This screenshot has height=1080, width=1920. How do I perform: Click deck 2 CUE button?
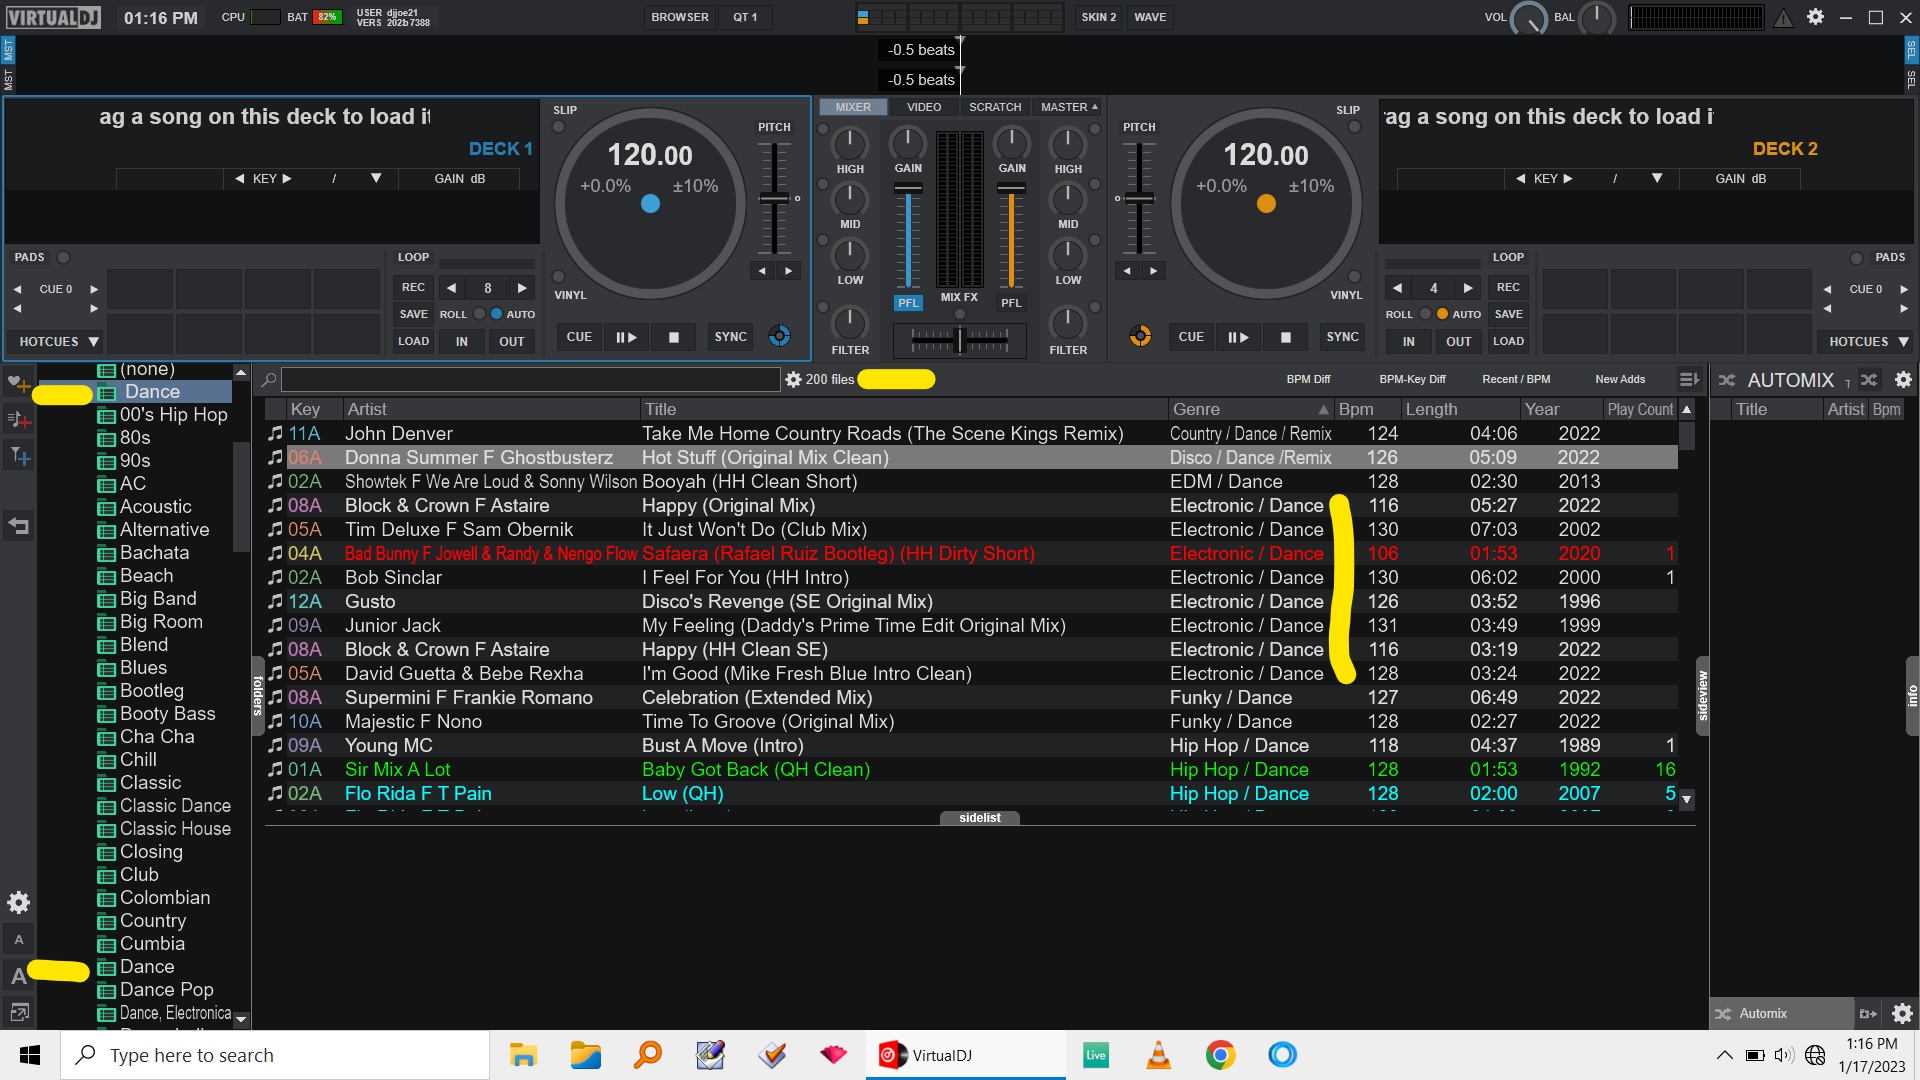click(1191, 338)
